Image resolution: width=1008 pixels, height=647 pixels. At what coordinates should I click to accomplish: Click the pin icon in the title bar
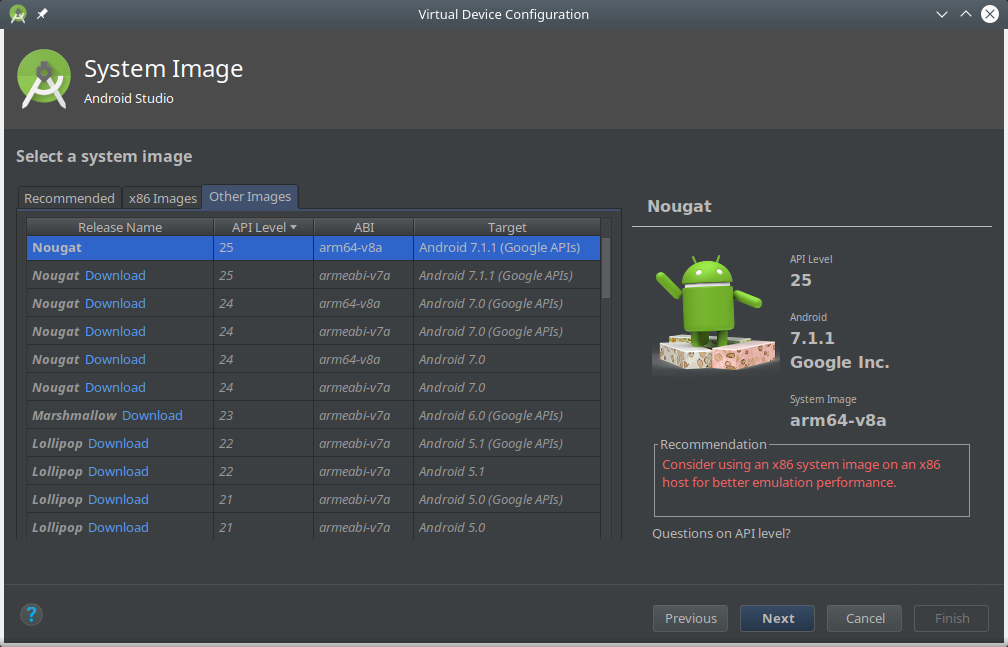click(41, 14)
